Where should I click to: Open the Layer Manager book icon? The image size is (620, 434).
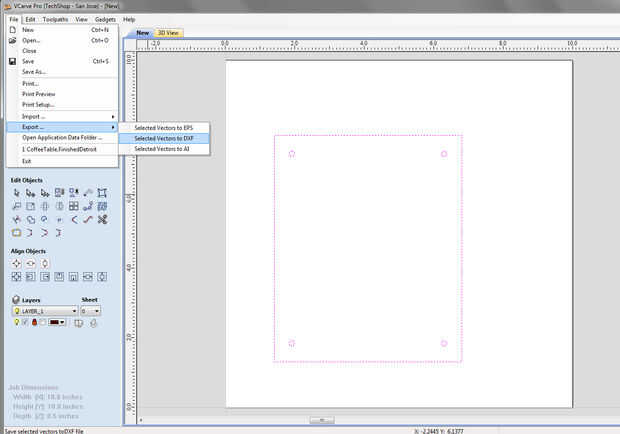[79, 323]
